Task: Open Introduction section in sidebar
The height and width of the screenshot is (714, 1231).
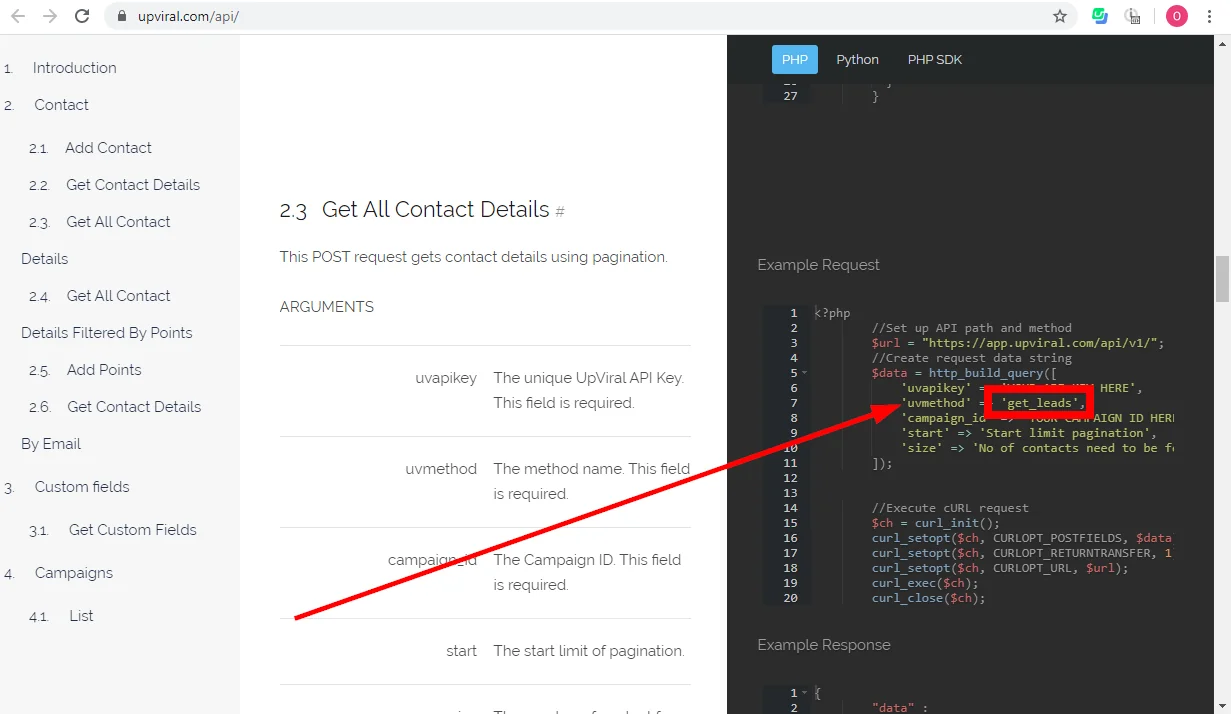Action: (74, 68)
